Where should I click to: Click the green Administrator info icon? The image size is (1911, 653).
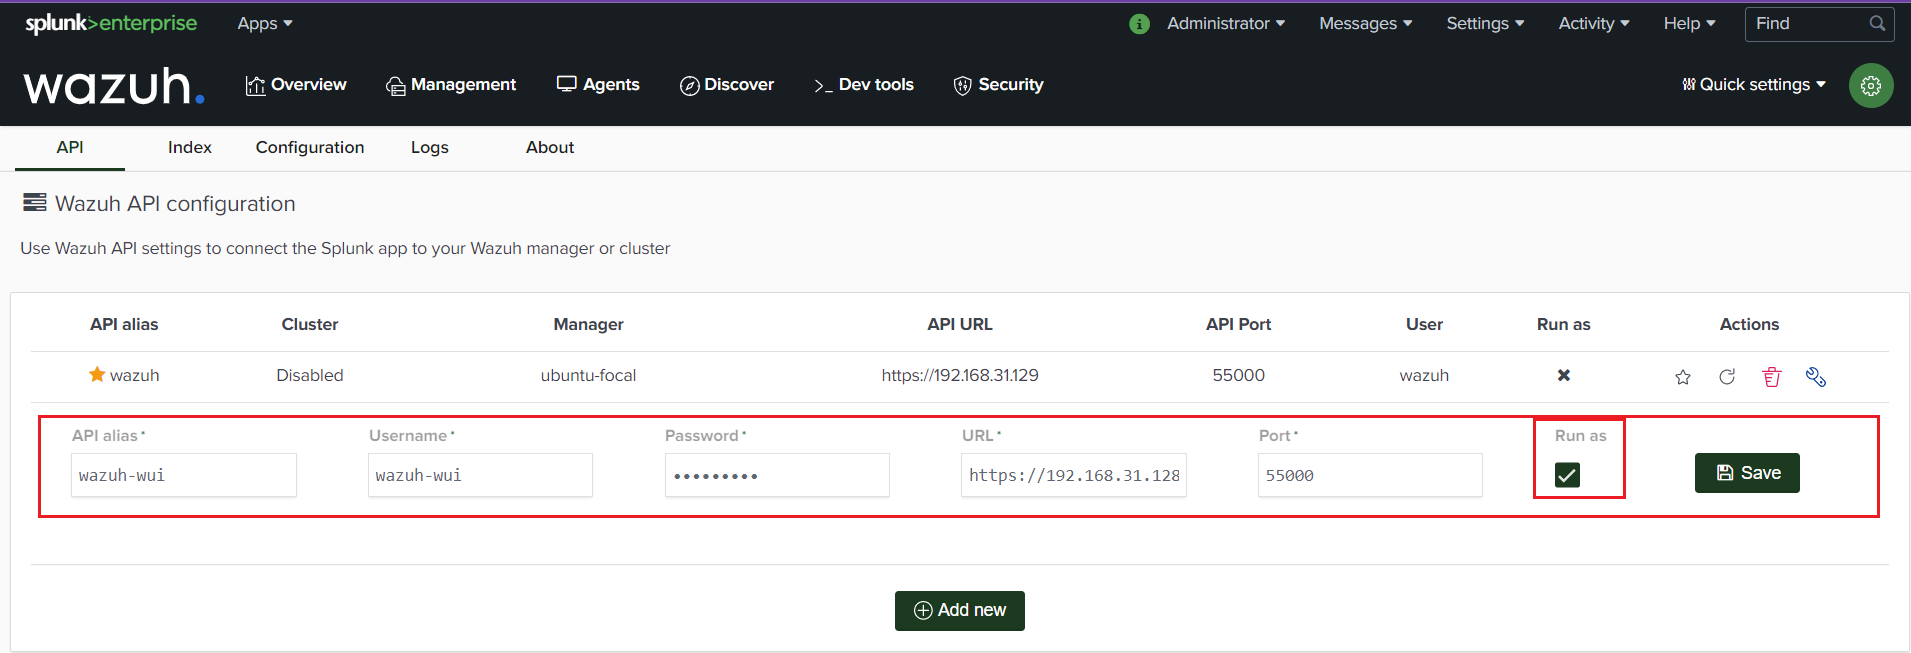click(1139, 24)
